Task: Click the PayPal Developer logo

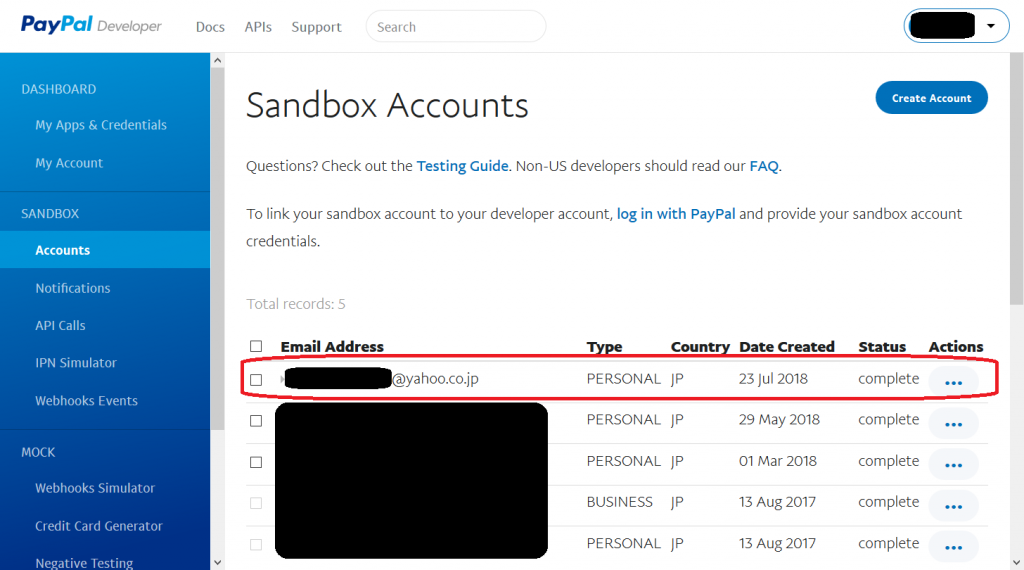Action: point(91,26)
